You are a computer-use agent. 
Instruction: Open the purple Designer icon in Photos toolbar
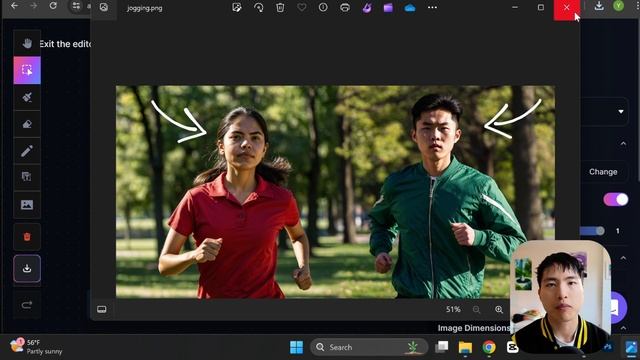point(367,7)
